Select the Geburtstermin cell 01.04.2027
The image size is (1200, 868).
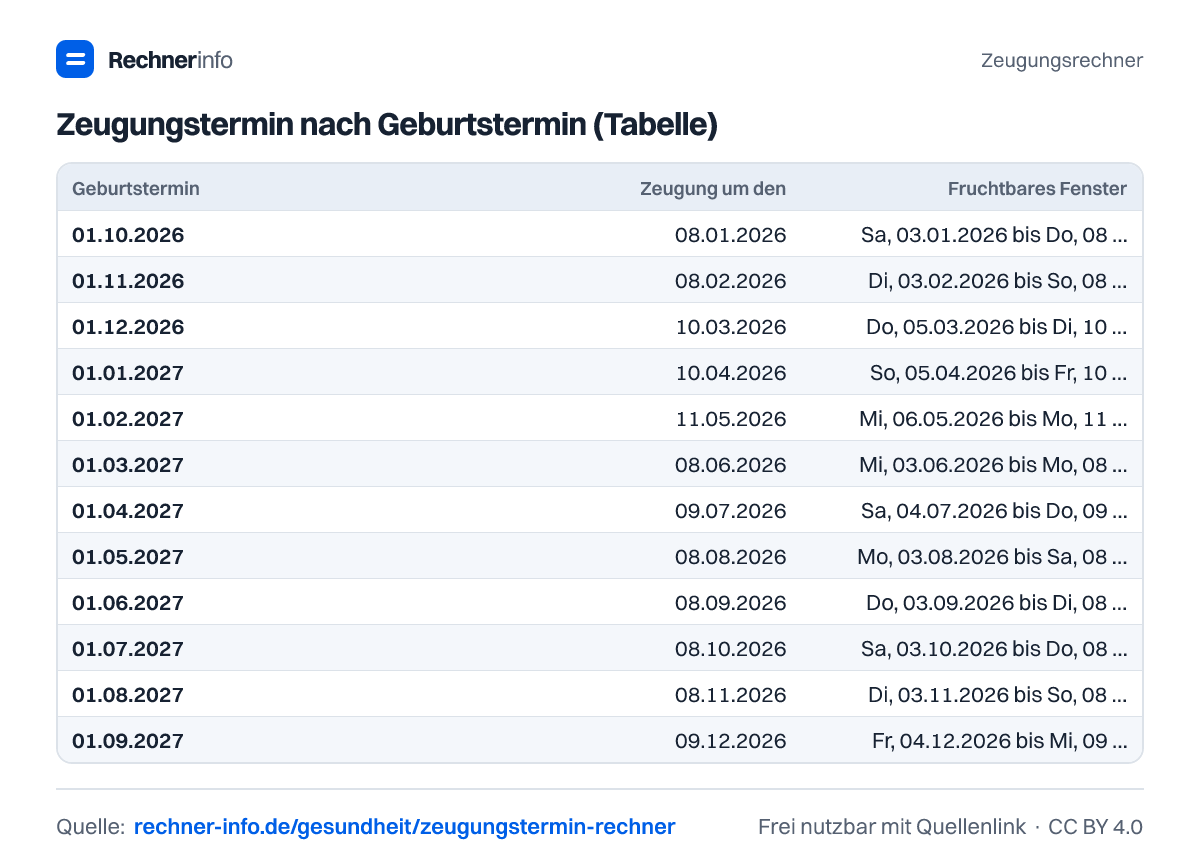128,511
